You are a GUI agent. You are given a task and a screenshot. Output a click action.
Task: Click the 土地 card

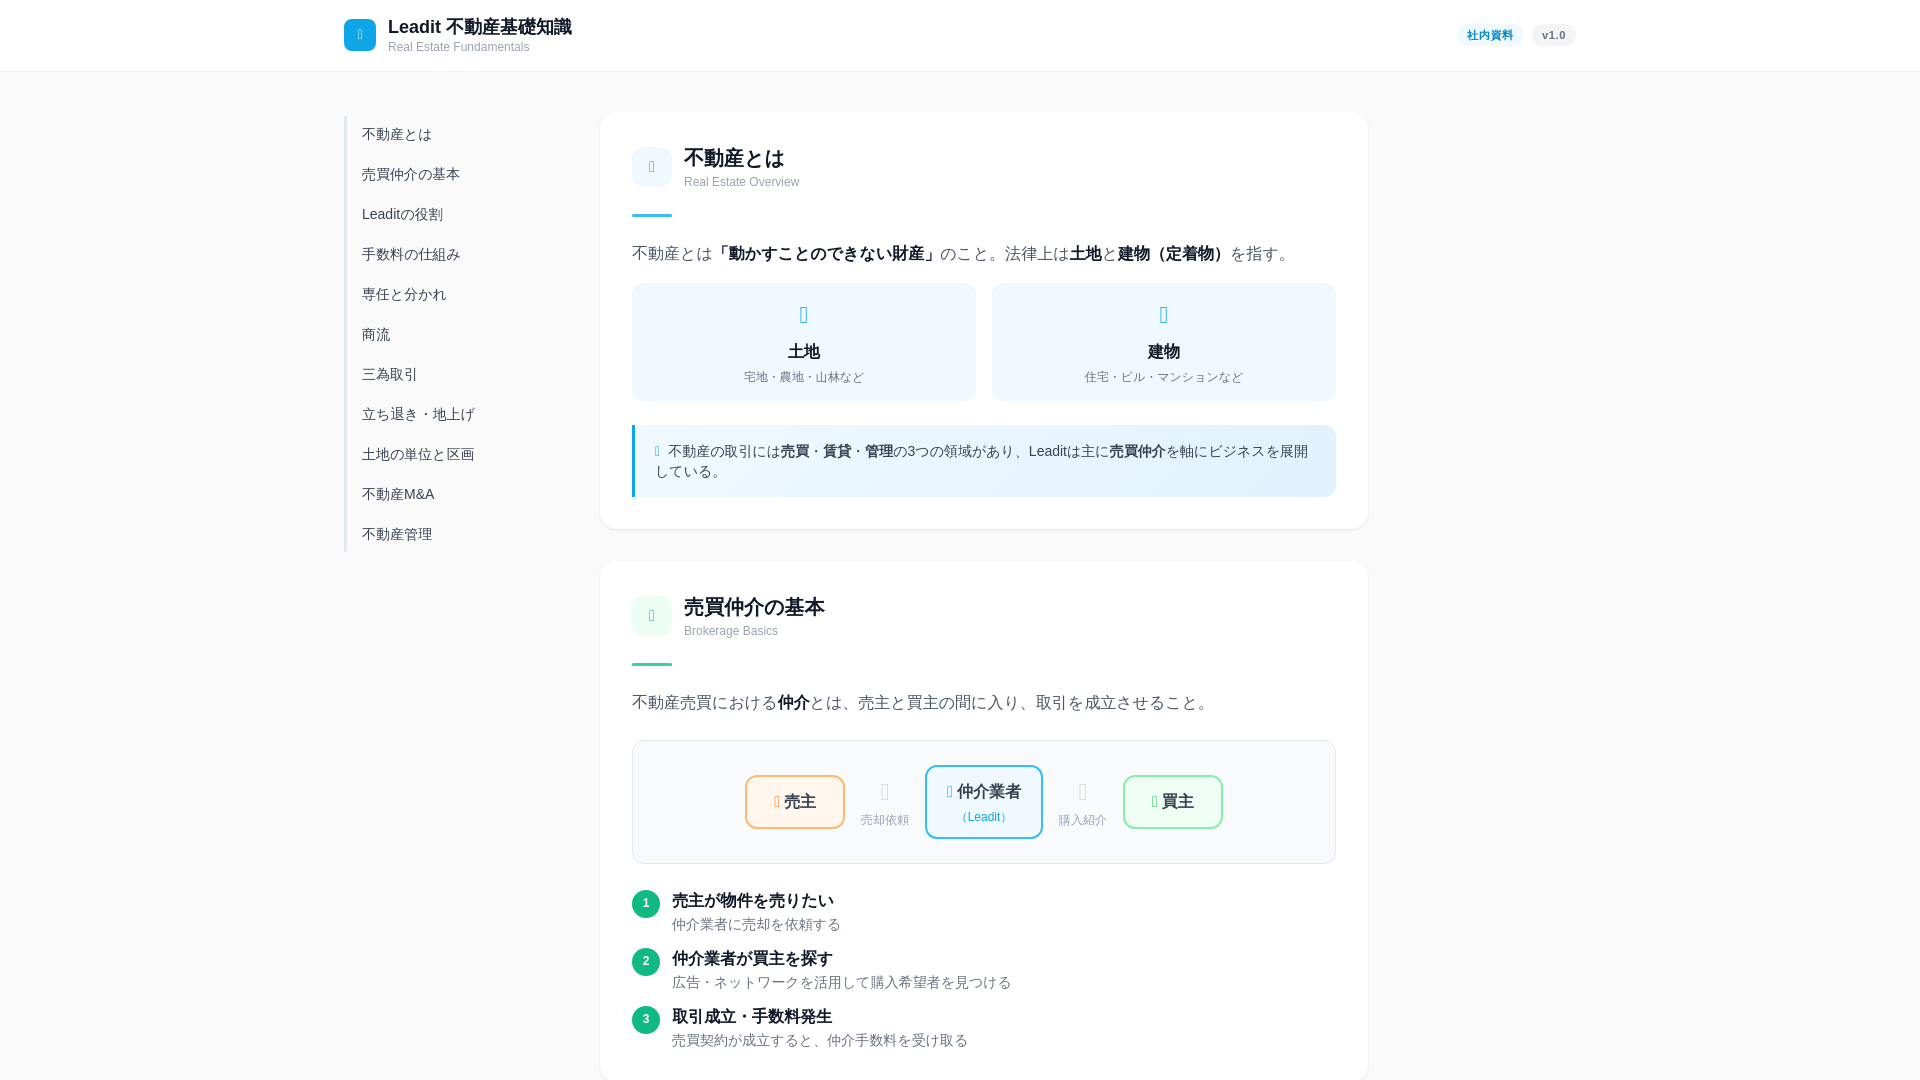(804, 342)
